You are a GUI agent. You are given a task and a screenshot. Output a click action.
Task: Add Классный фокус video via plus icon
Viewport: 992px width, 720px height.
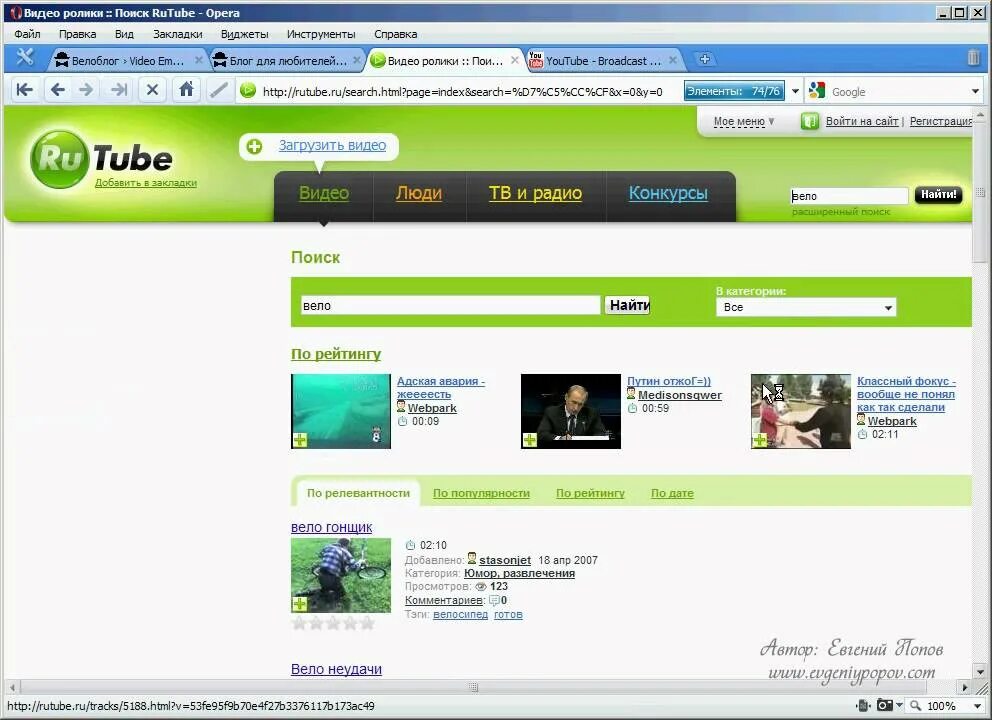click(759, 440)
